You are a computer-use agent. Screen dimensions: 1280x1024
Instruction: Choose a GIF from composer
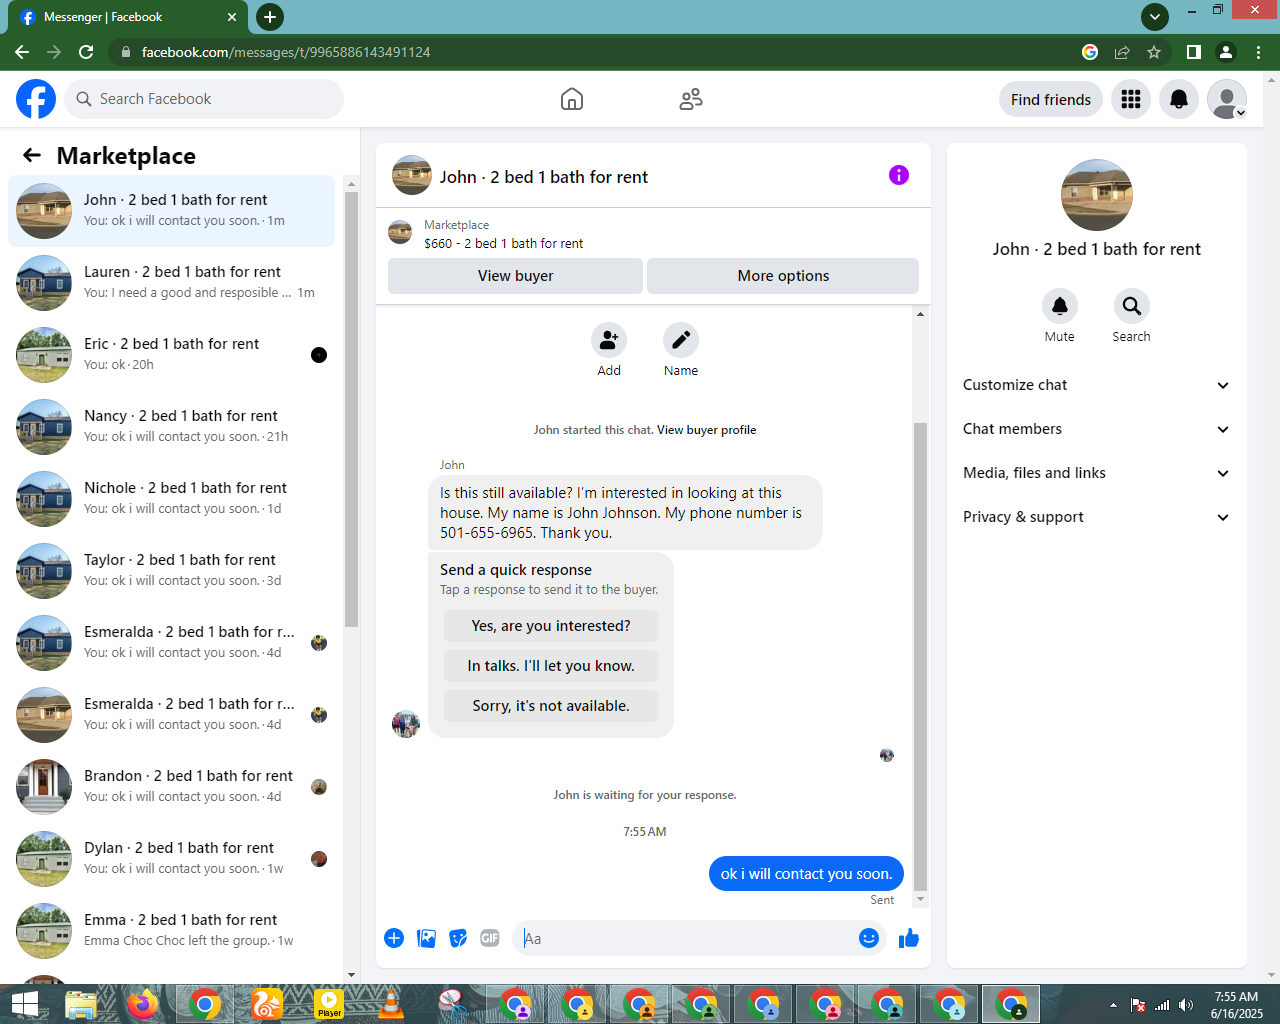coord(490,938)
